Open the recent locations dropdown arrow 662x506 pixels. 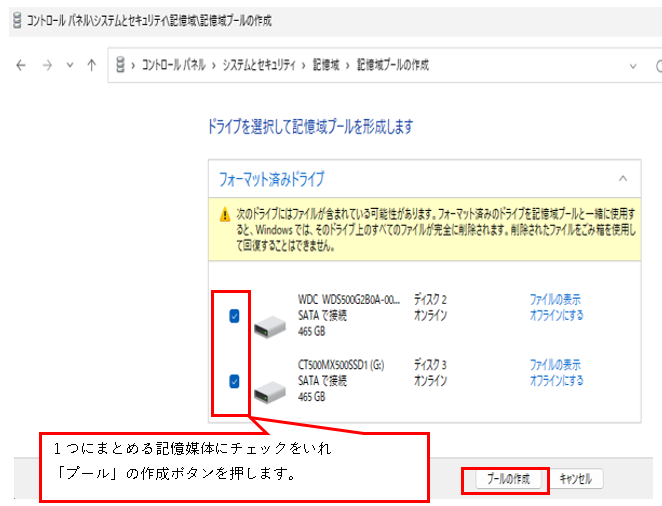pos(69,65)
